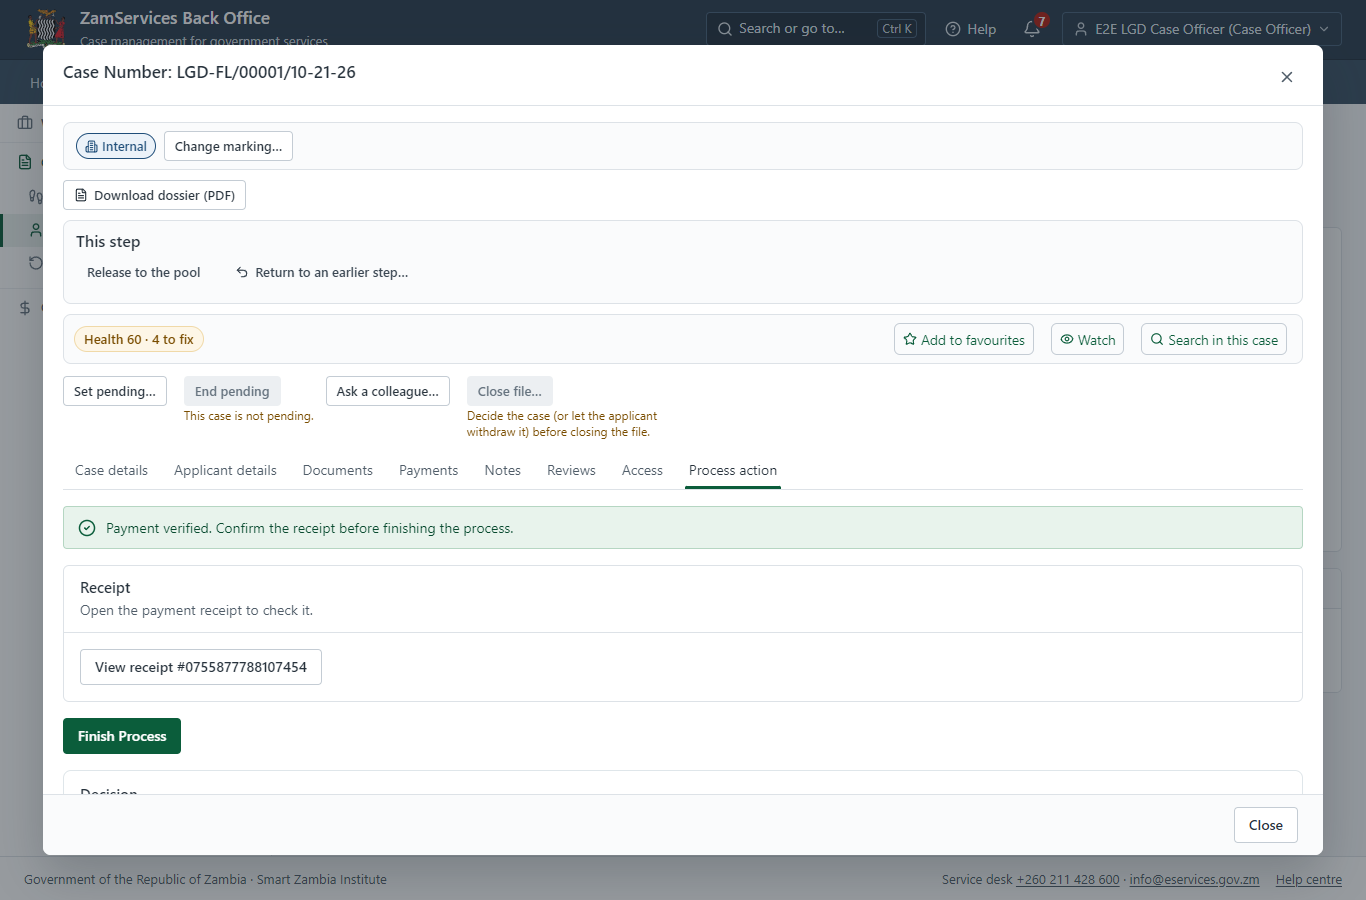Ask a colleague about this case
1366x900 pixels.
point(388,392)
